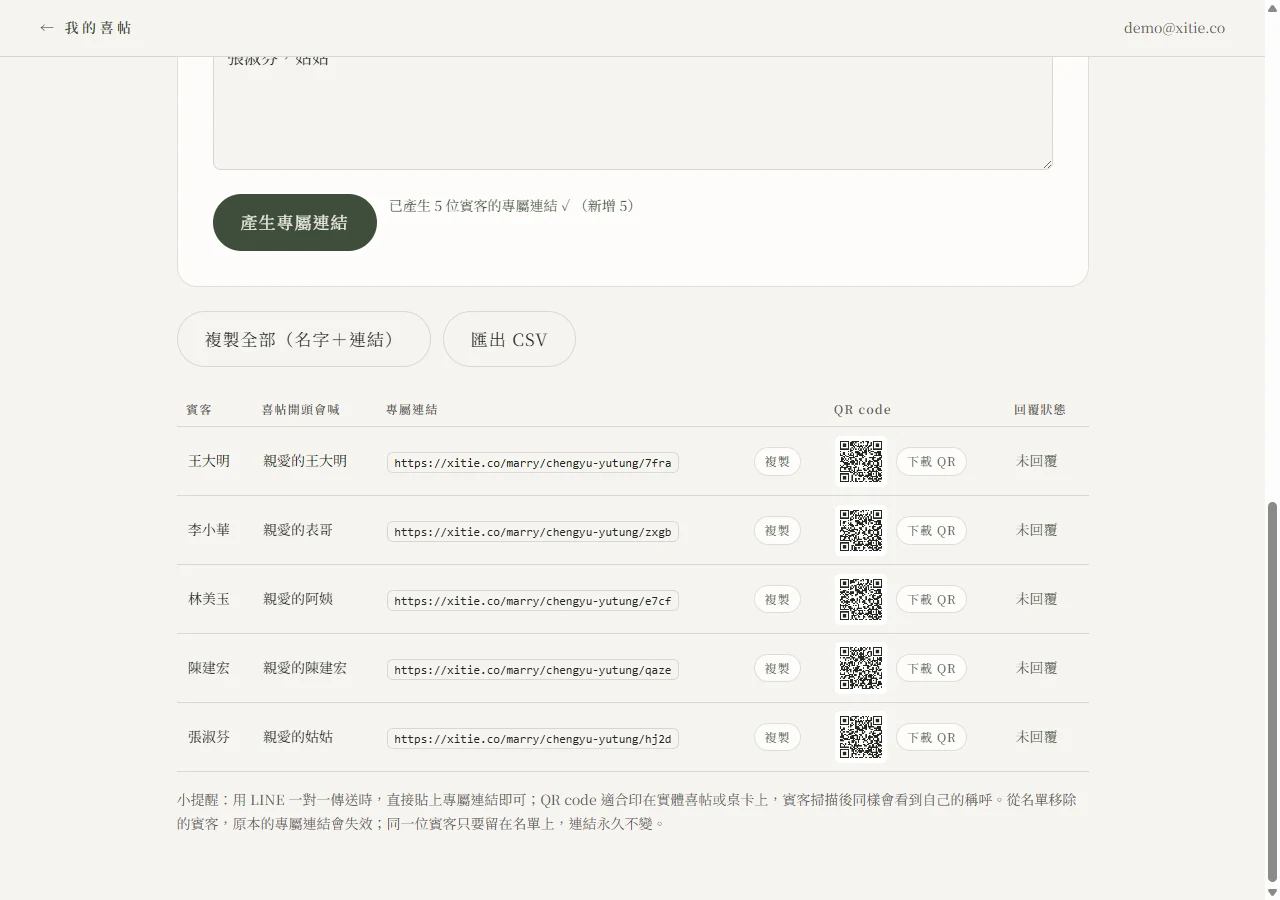Copy 林美玉's dedicated link
This screenshot has width=1280, height=900.
tap(777, 599)
